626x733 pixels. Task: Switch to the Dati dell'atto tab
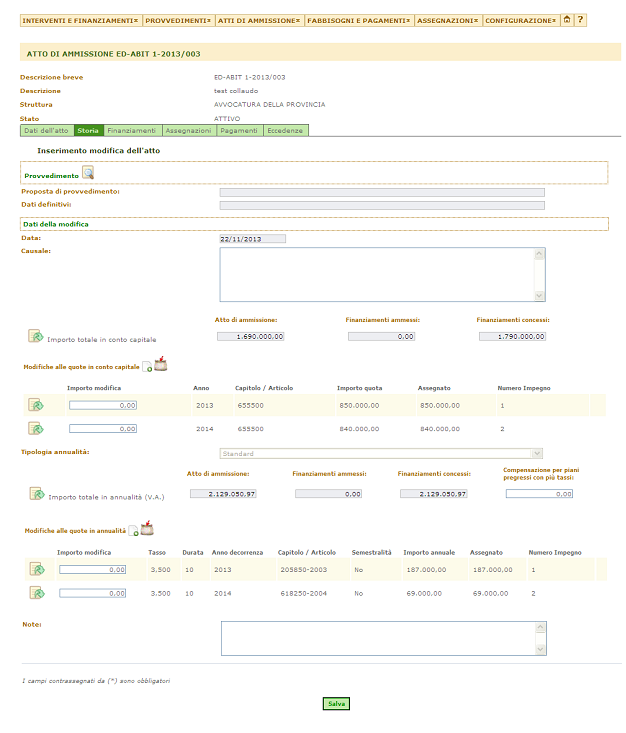(x=47, y=131)
